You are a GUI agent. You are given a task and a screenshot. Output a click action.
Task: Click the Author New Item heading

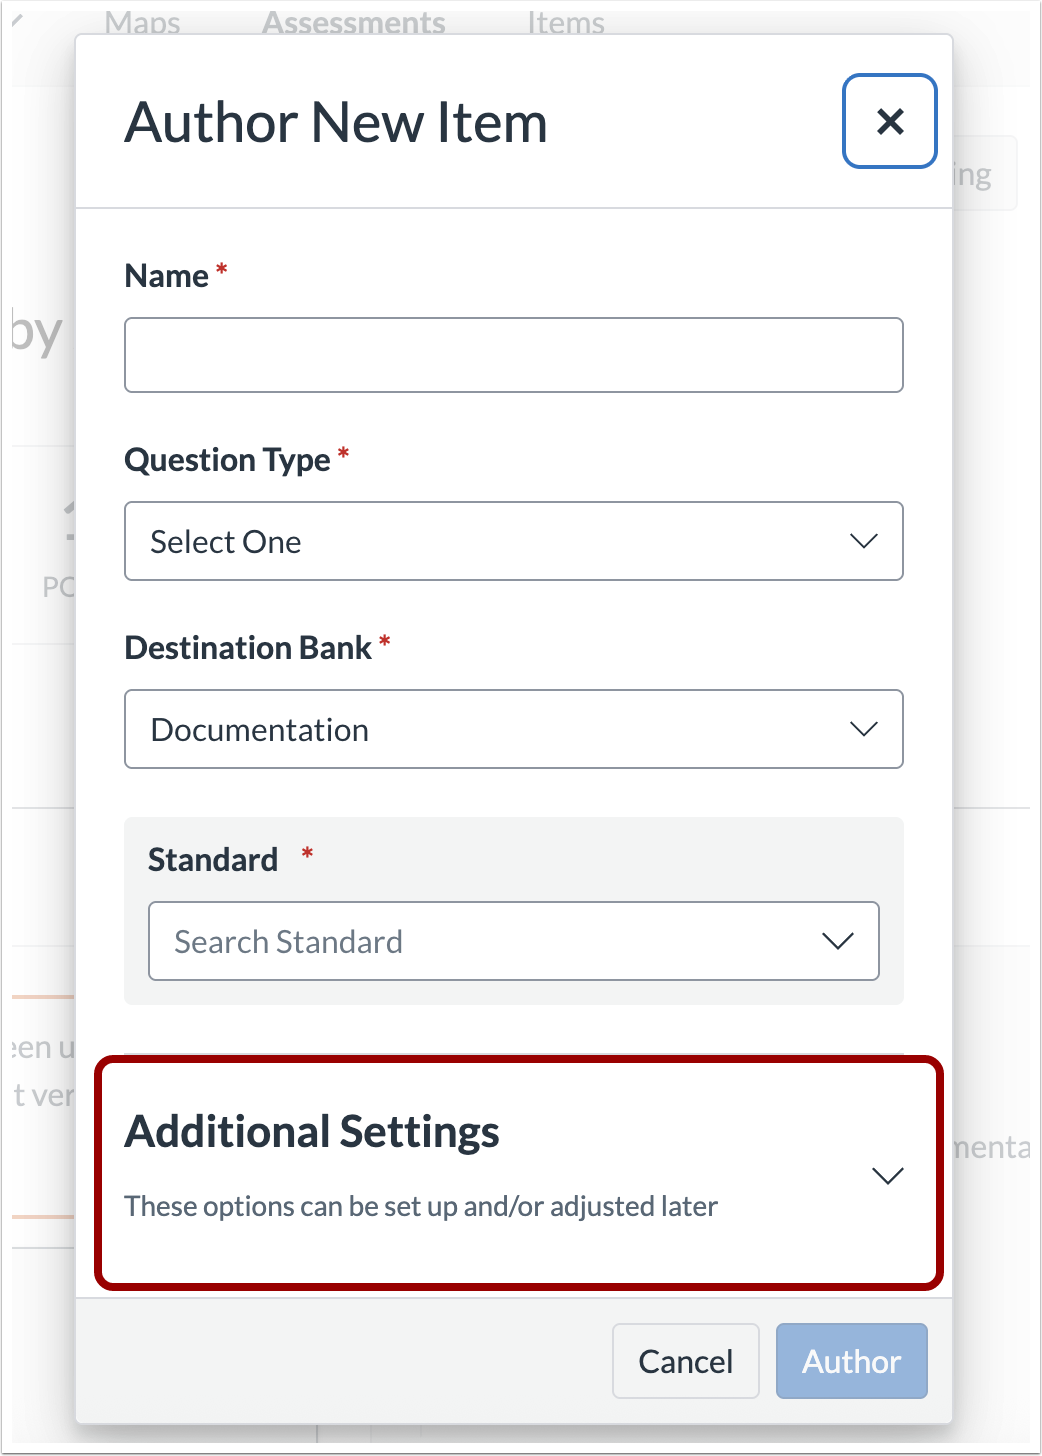335,122
